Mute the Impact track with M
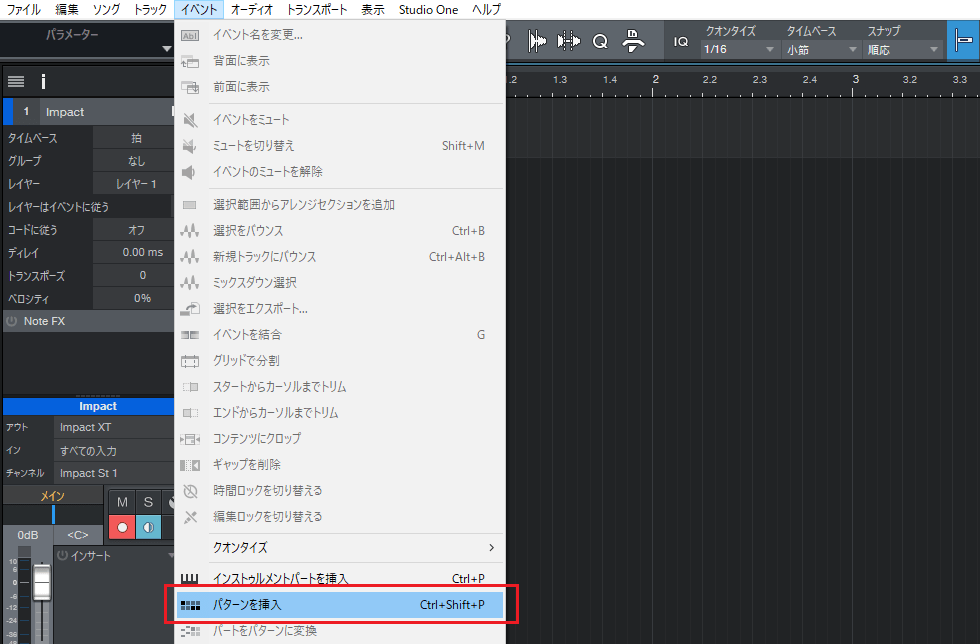 (122, 501)
